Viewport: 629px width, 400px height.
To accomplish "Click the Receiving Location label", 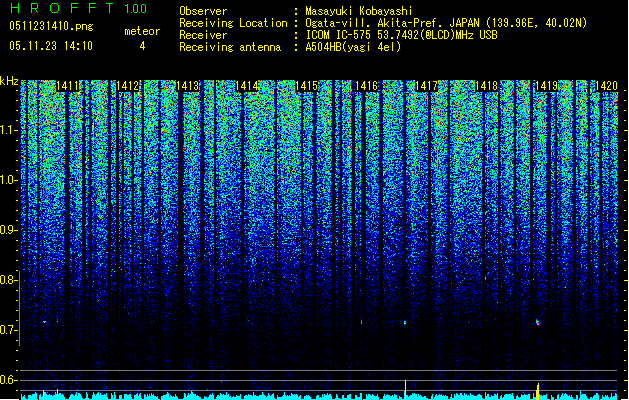I will 233,23.
